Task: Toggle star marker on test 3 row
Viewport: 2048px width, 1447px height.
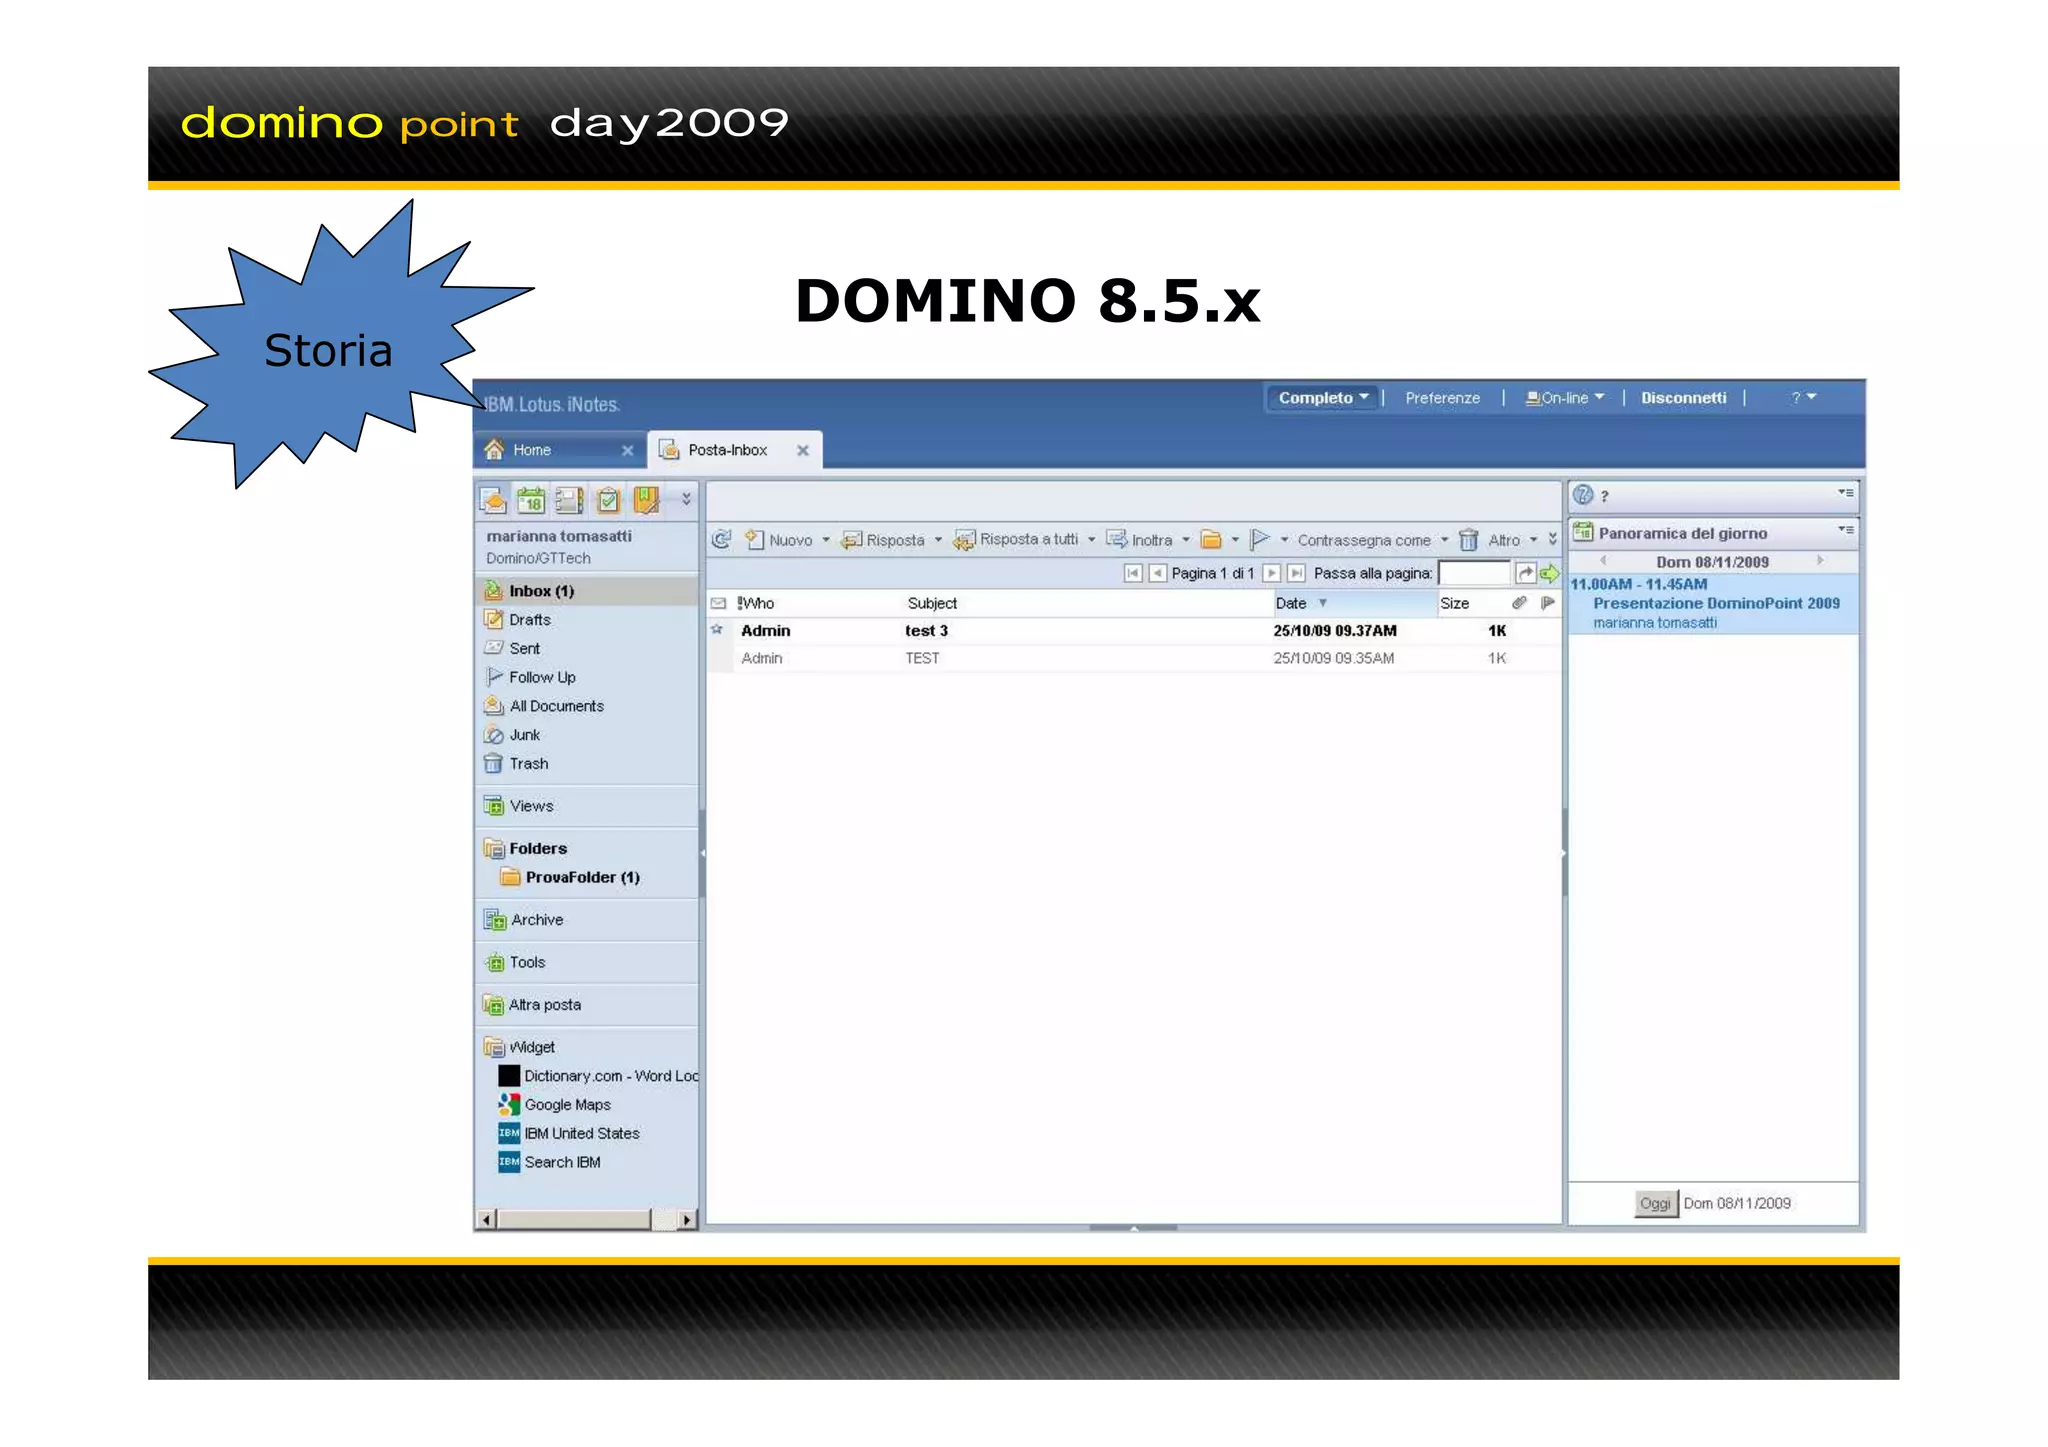Action: point(717,630)
